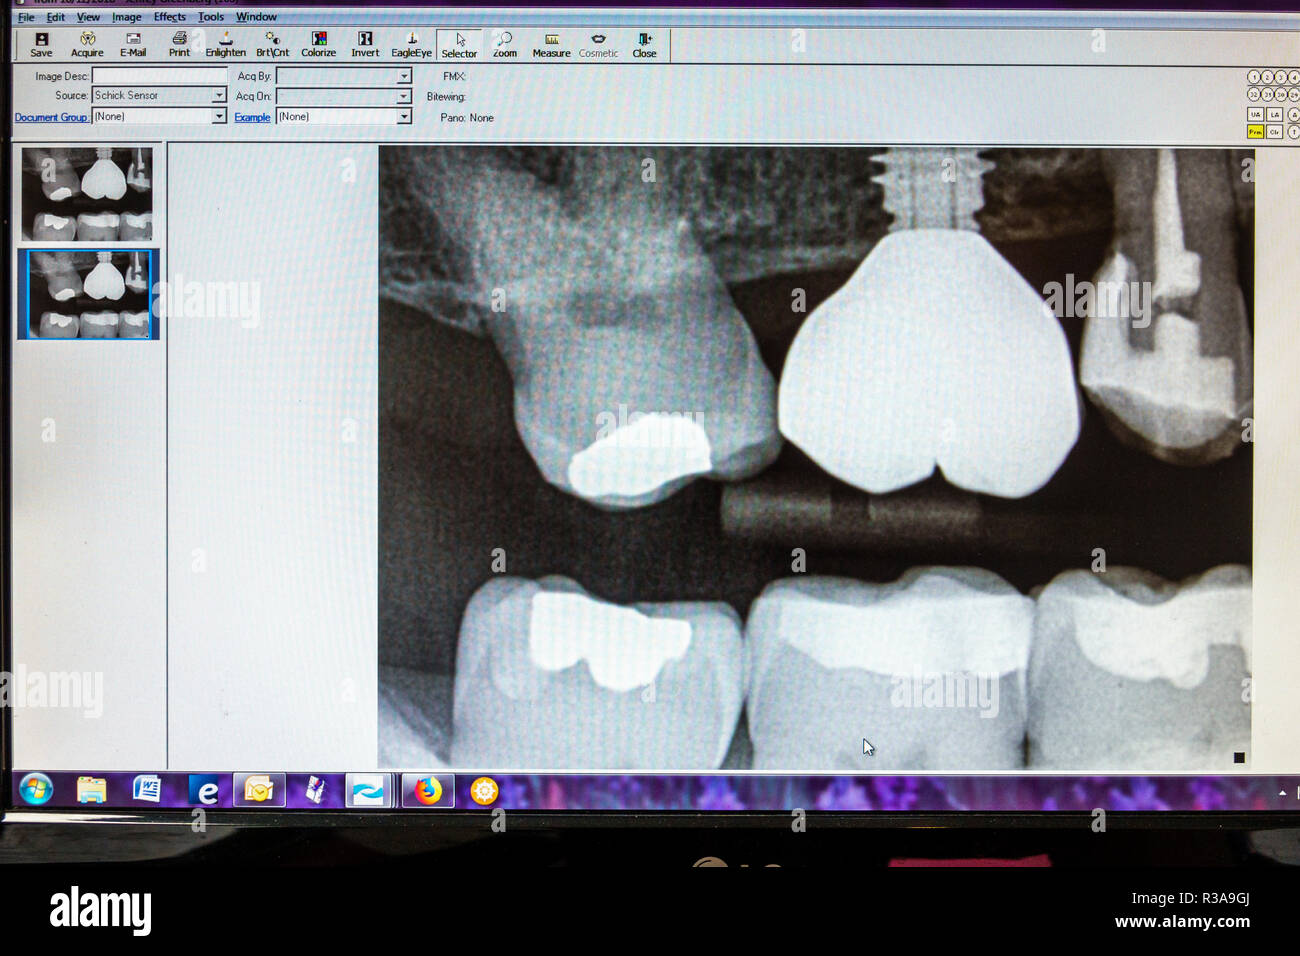The image size is (1300, 956).
Task: Open the Brt\Cnt adjustment tool
Action: pos(272,45)
